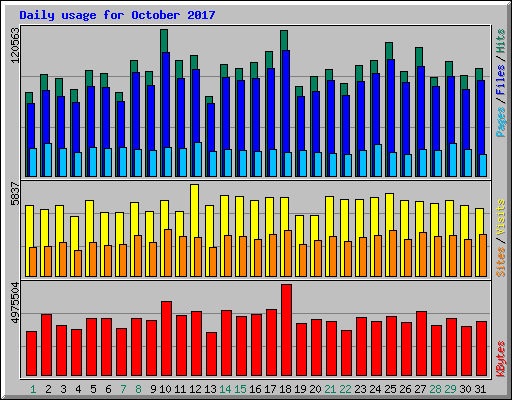Select the light blue Pages bar for day 12
The height and width of the screenshot is (400, 512).
[x=198, y=159]
